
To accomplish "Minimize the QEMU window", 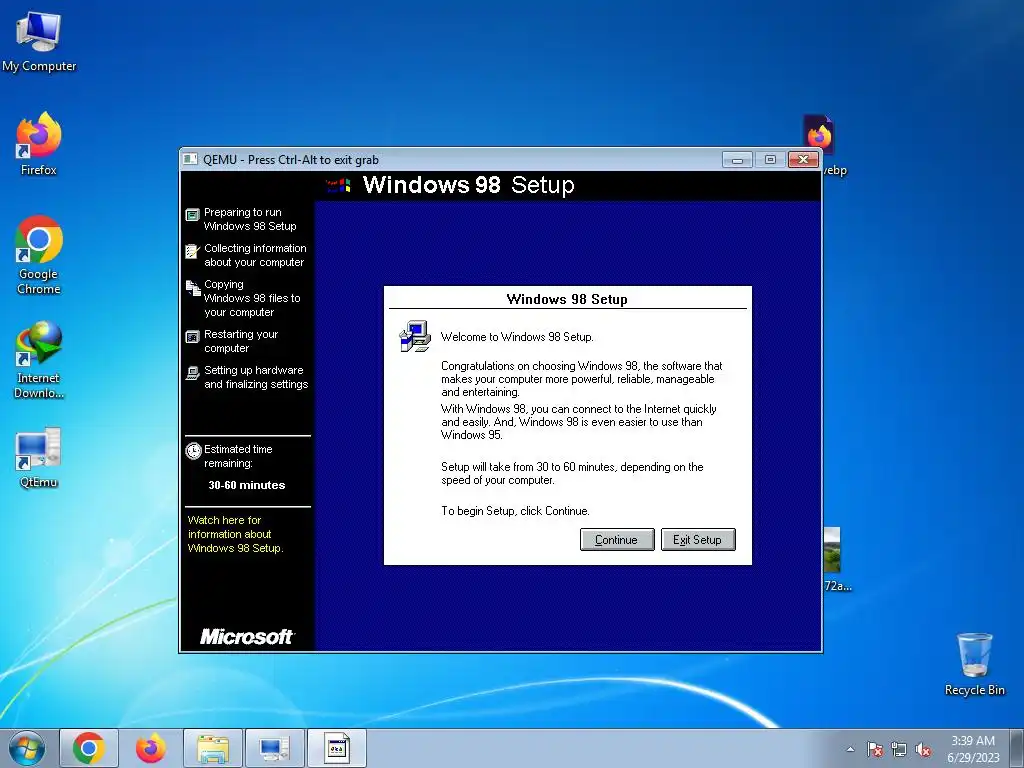I will 737,159.
